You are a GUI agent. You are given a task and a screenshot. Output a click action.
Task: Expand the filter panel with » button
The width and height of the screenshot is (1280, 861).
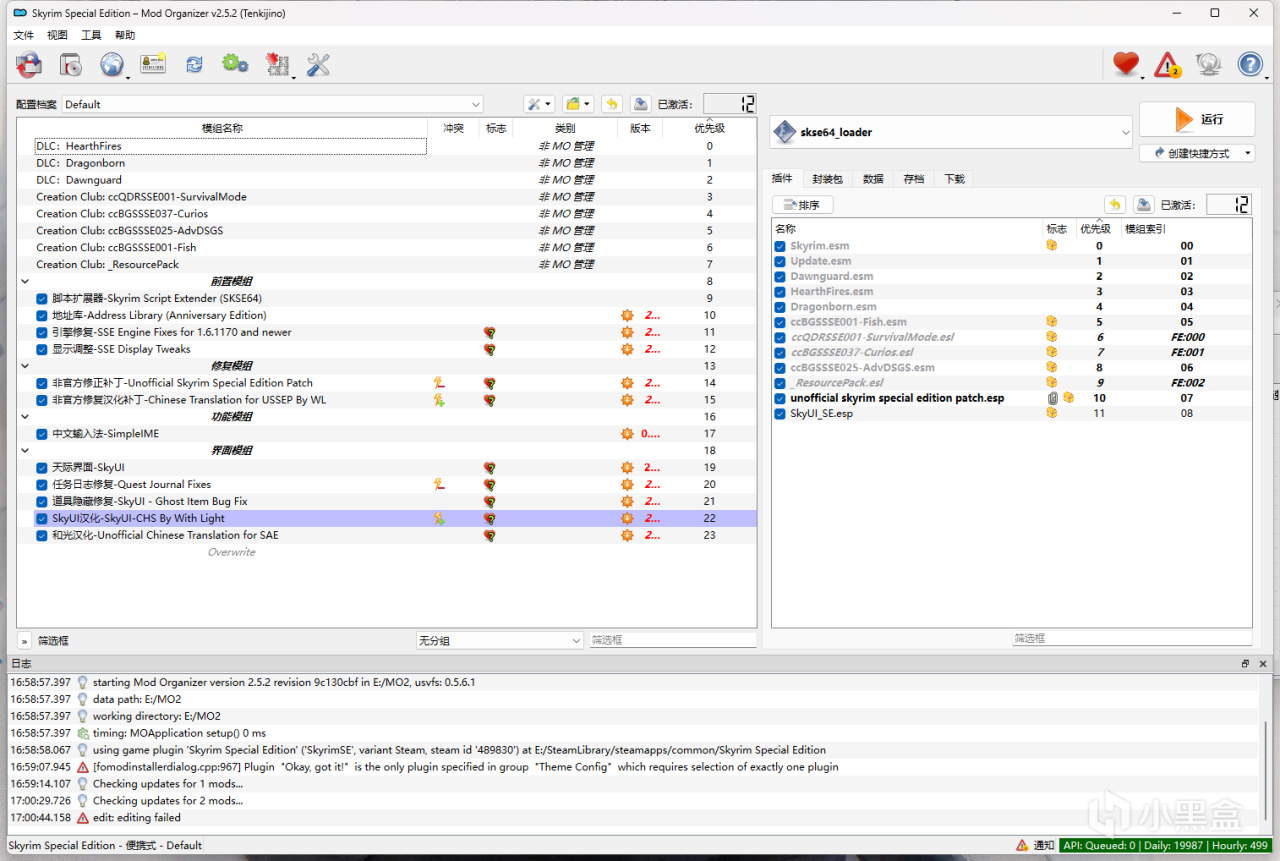coord(24,640)
